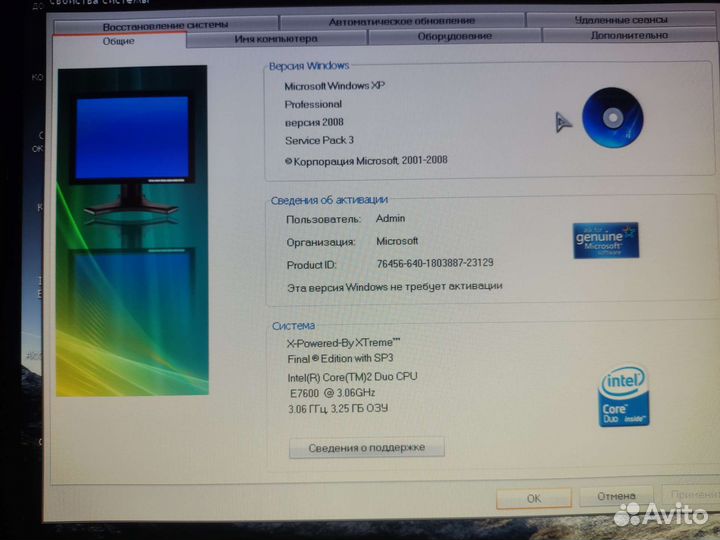Click the Система group heading
This screenshot has width=720, height=540.
[293, 326]
